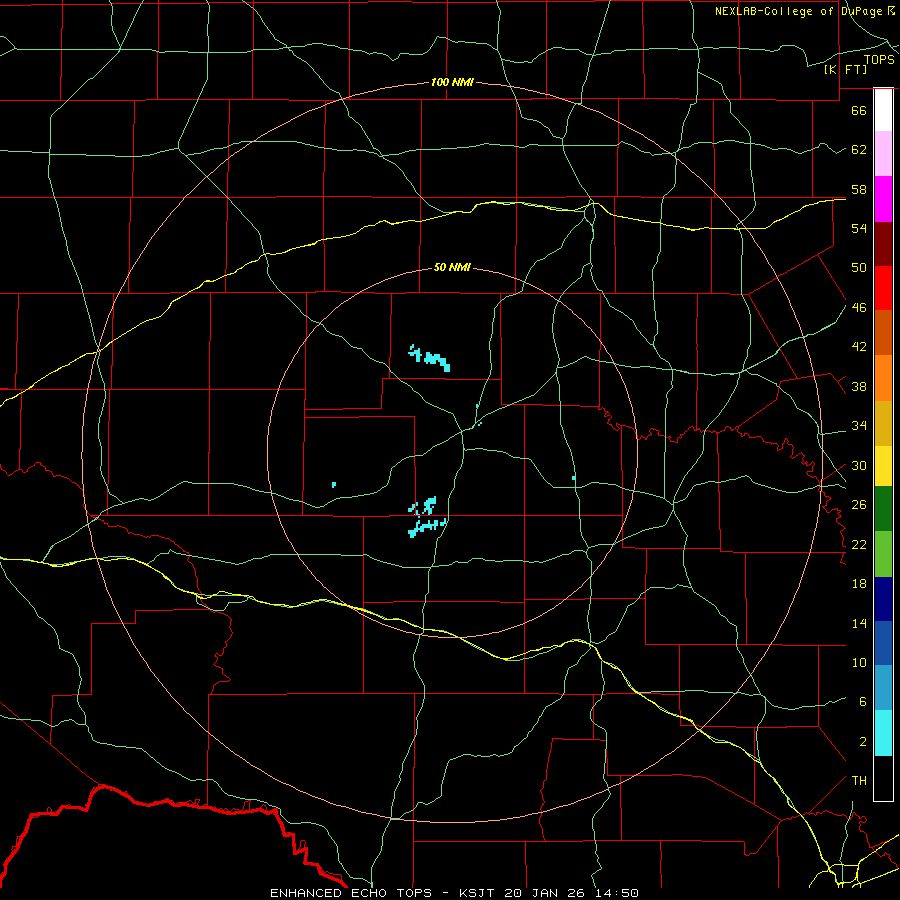Click the light pink legend swatch
This screenshot has width=900, height=900.
pyautogui.click(x=883, y=154)
